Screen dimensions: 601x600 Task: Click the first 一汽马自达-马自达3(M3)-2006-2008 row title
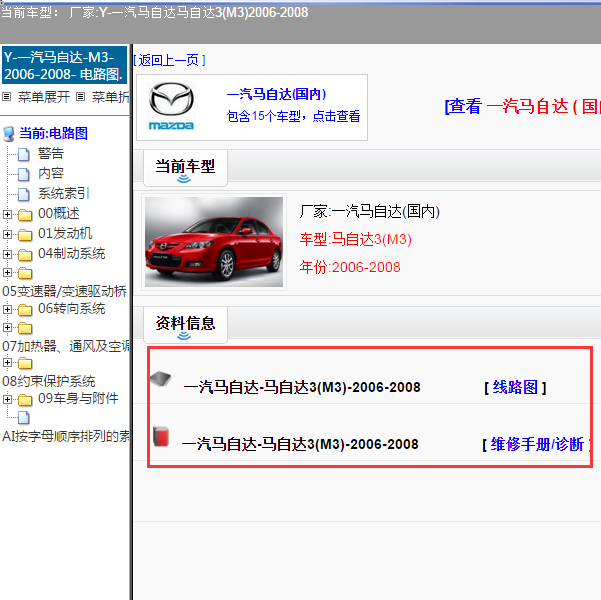[302, 387]
